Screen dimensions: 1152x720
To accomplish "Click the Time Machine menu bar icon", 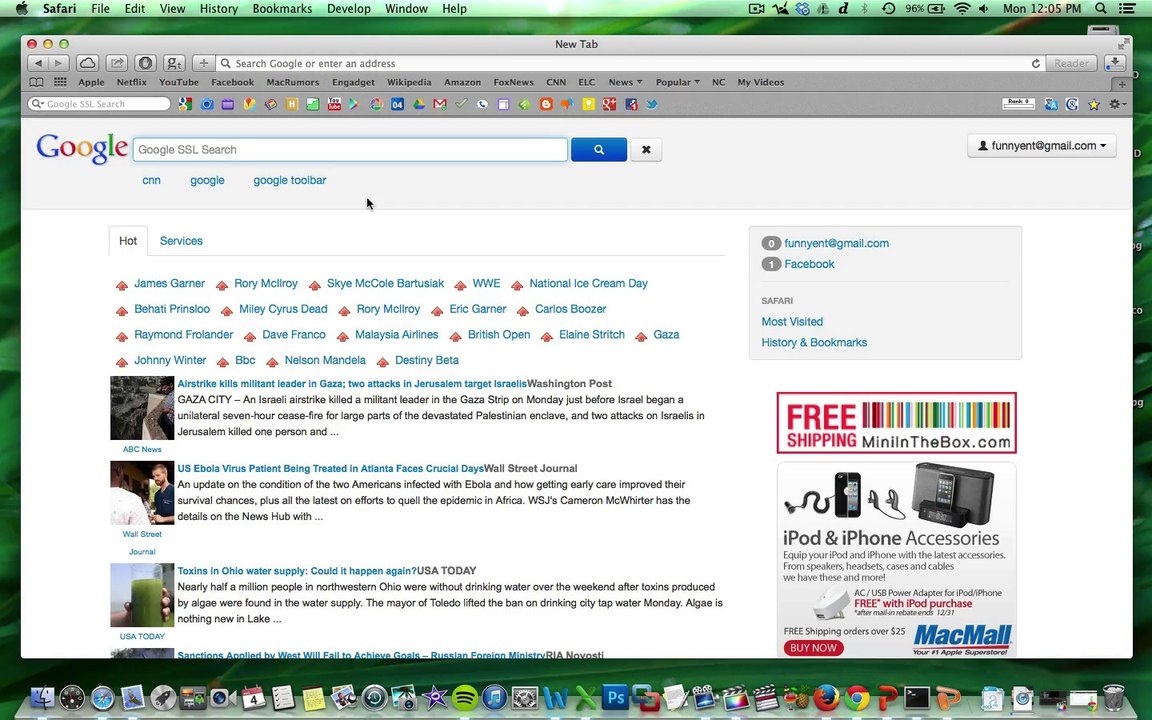I will click(x=889, y=9).
